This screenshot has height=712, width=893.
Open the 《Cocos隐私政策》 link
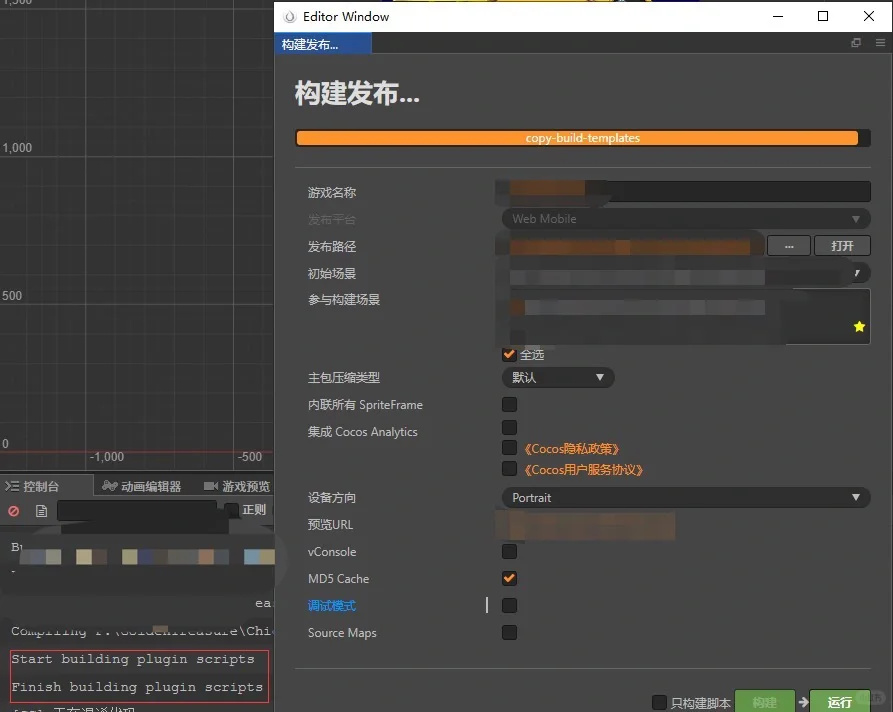571,449
